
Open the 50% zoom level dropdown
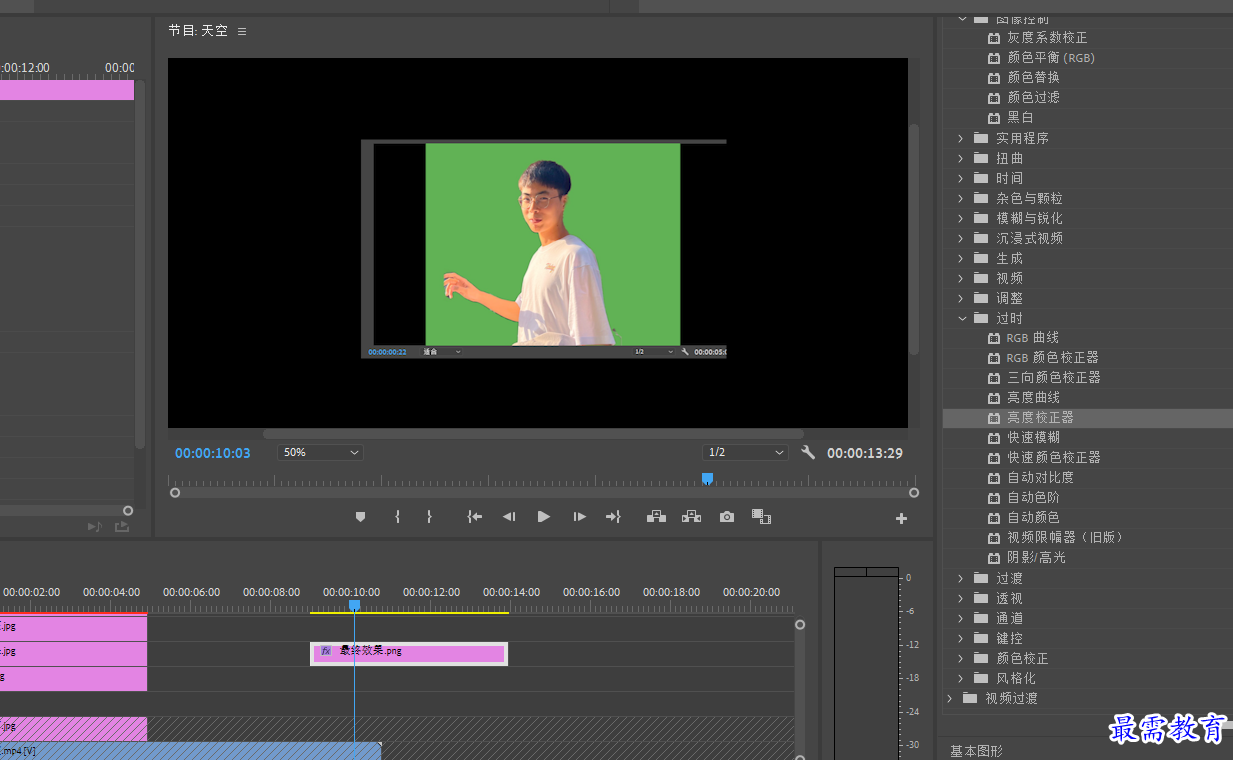click(x=320, y=452)
